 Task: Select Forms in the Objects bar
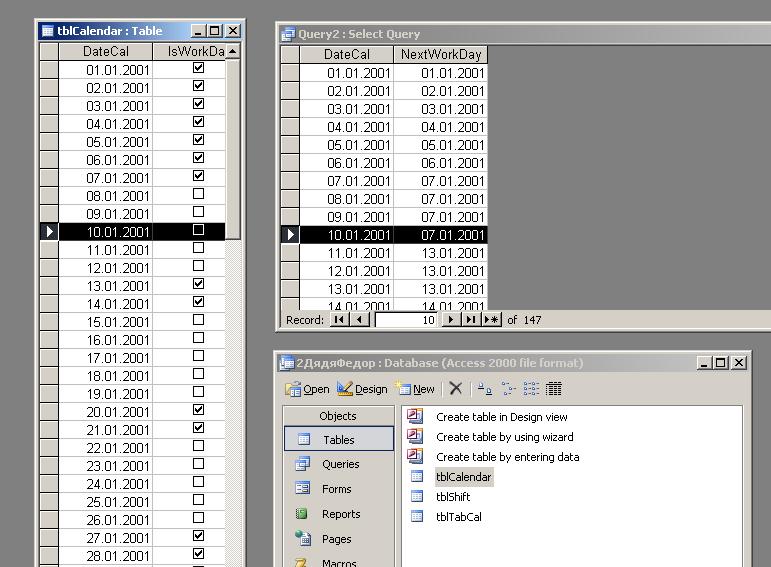click(x=339, y=489)
